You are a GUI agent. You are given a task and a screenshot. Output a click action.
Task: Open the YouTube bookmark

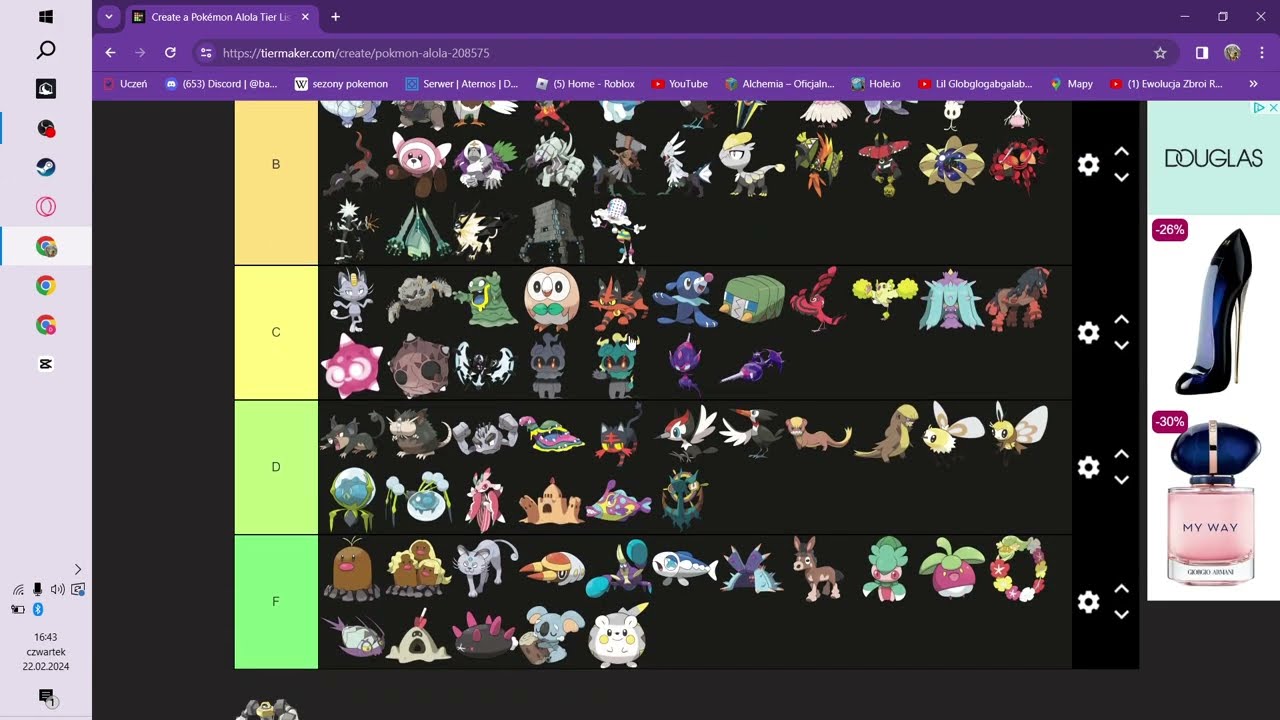tap(679, 84)
